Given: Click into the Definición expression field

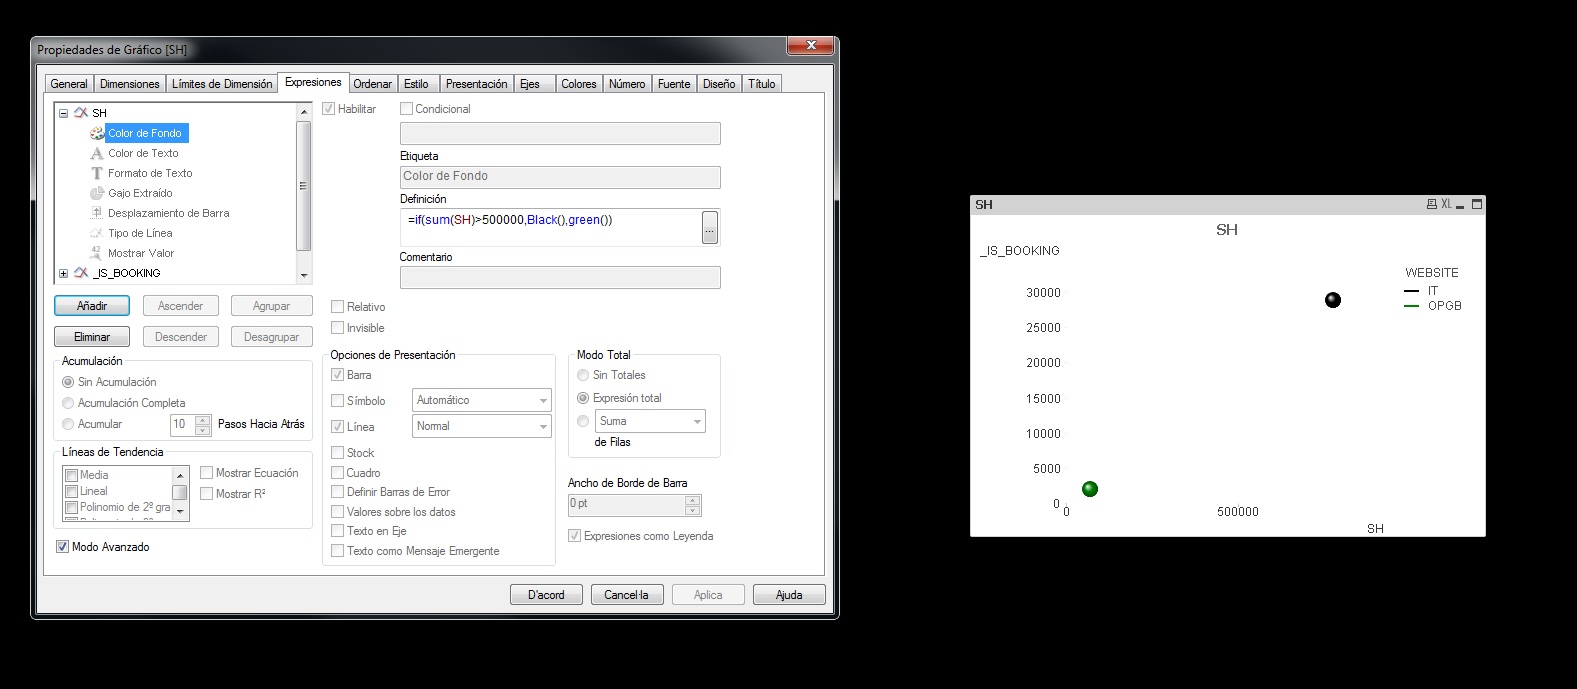Looking at the screenshot, I should (x=551, y=228).
